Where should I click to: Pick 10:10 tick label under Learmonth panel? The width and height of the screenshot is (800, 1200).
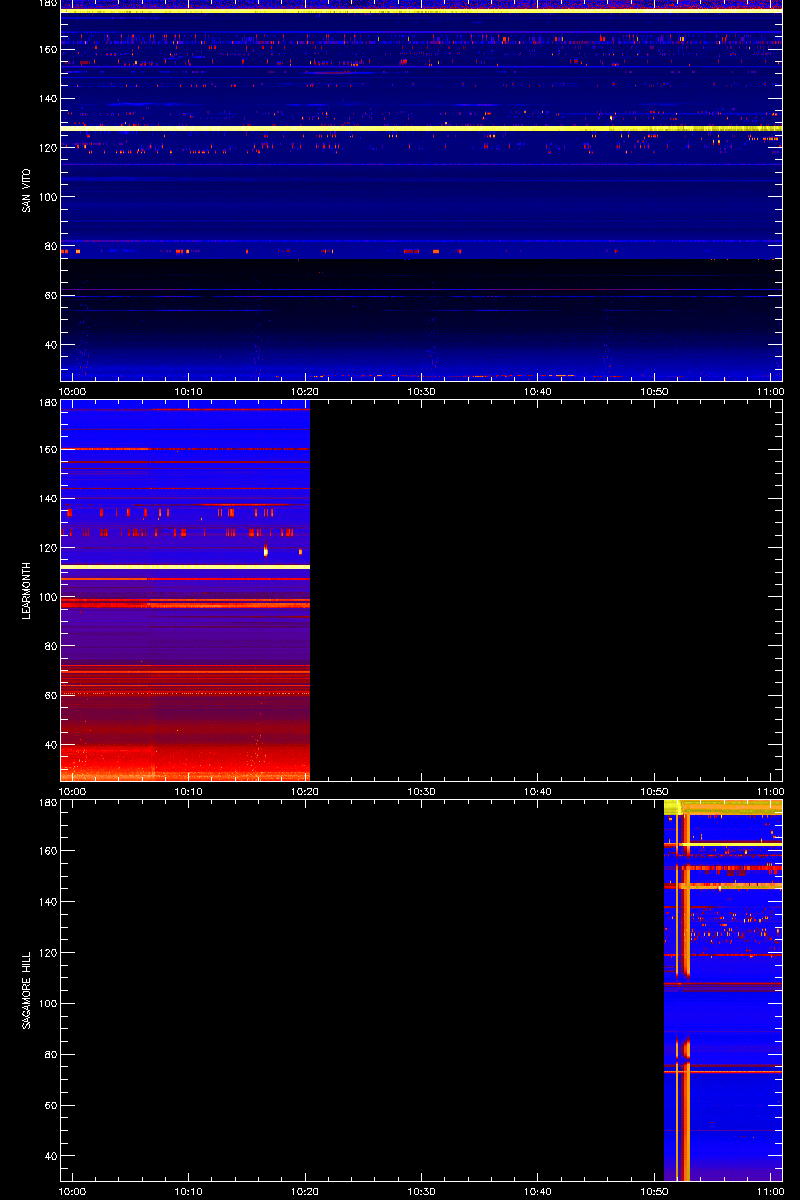tap(189, 792)
